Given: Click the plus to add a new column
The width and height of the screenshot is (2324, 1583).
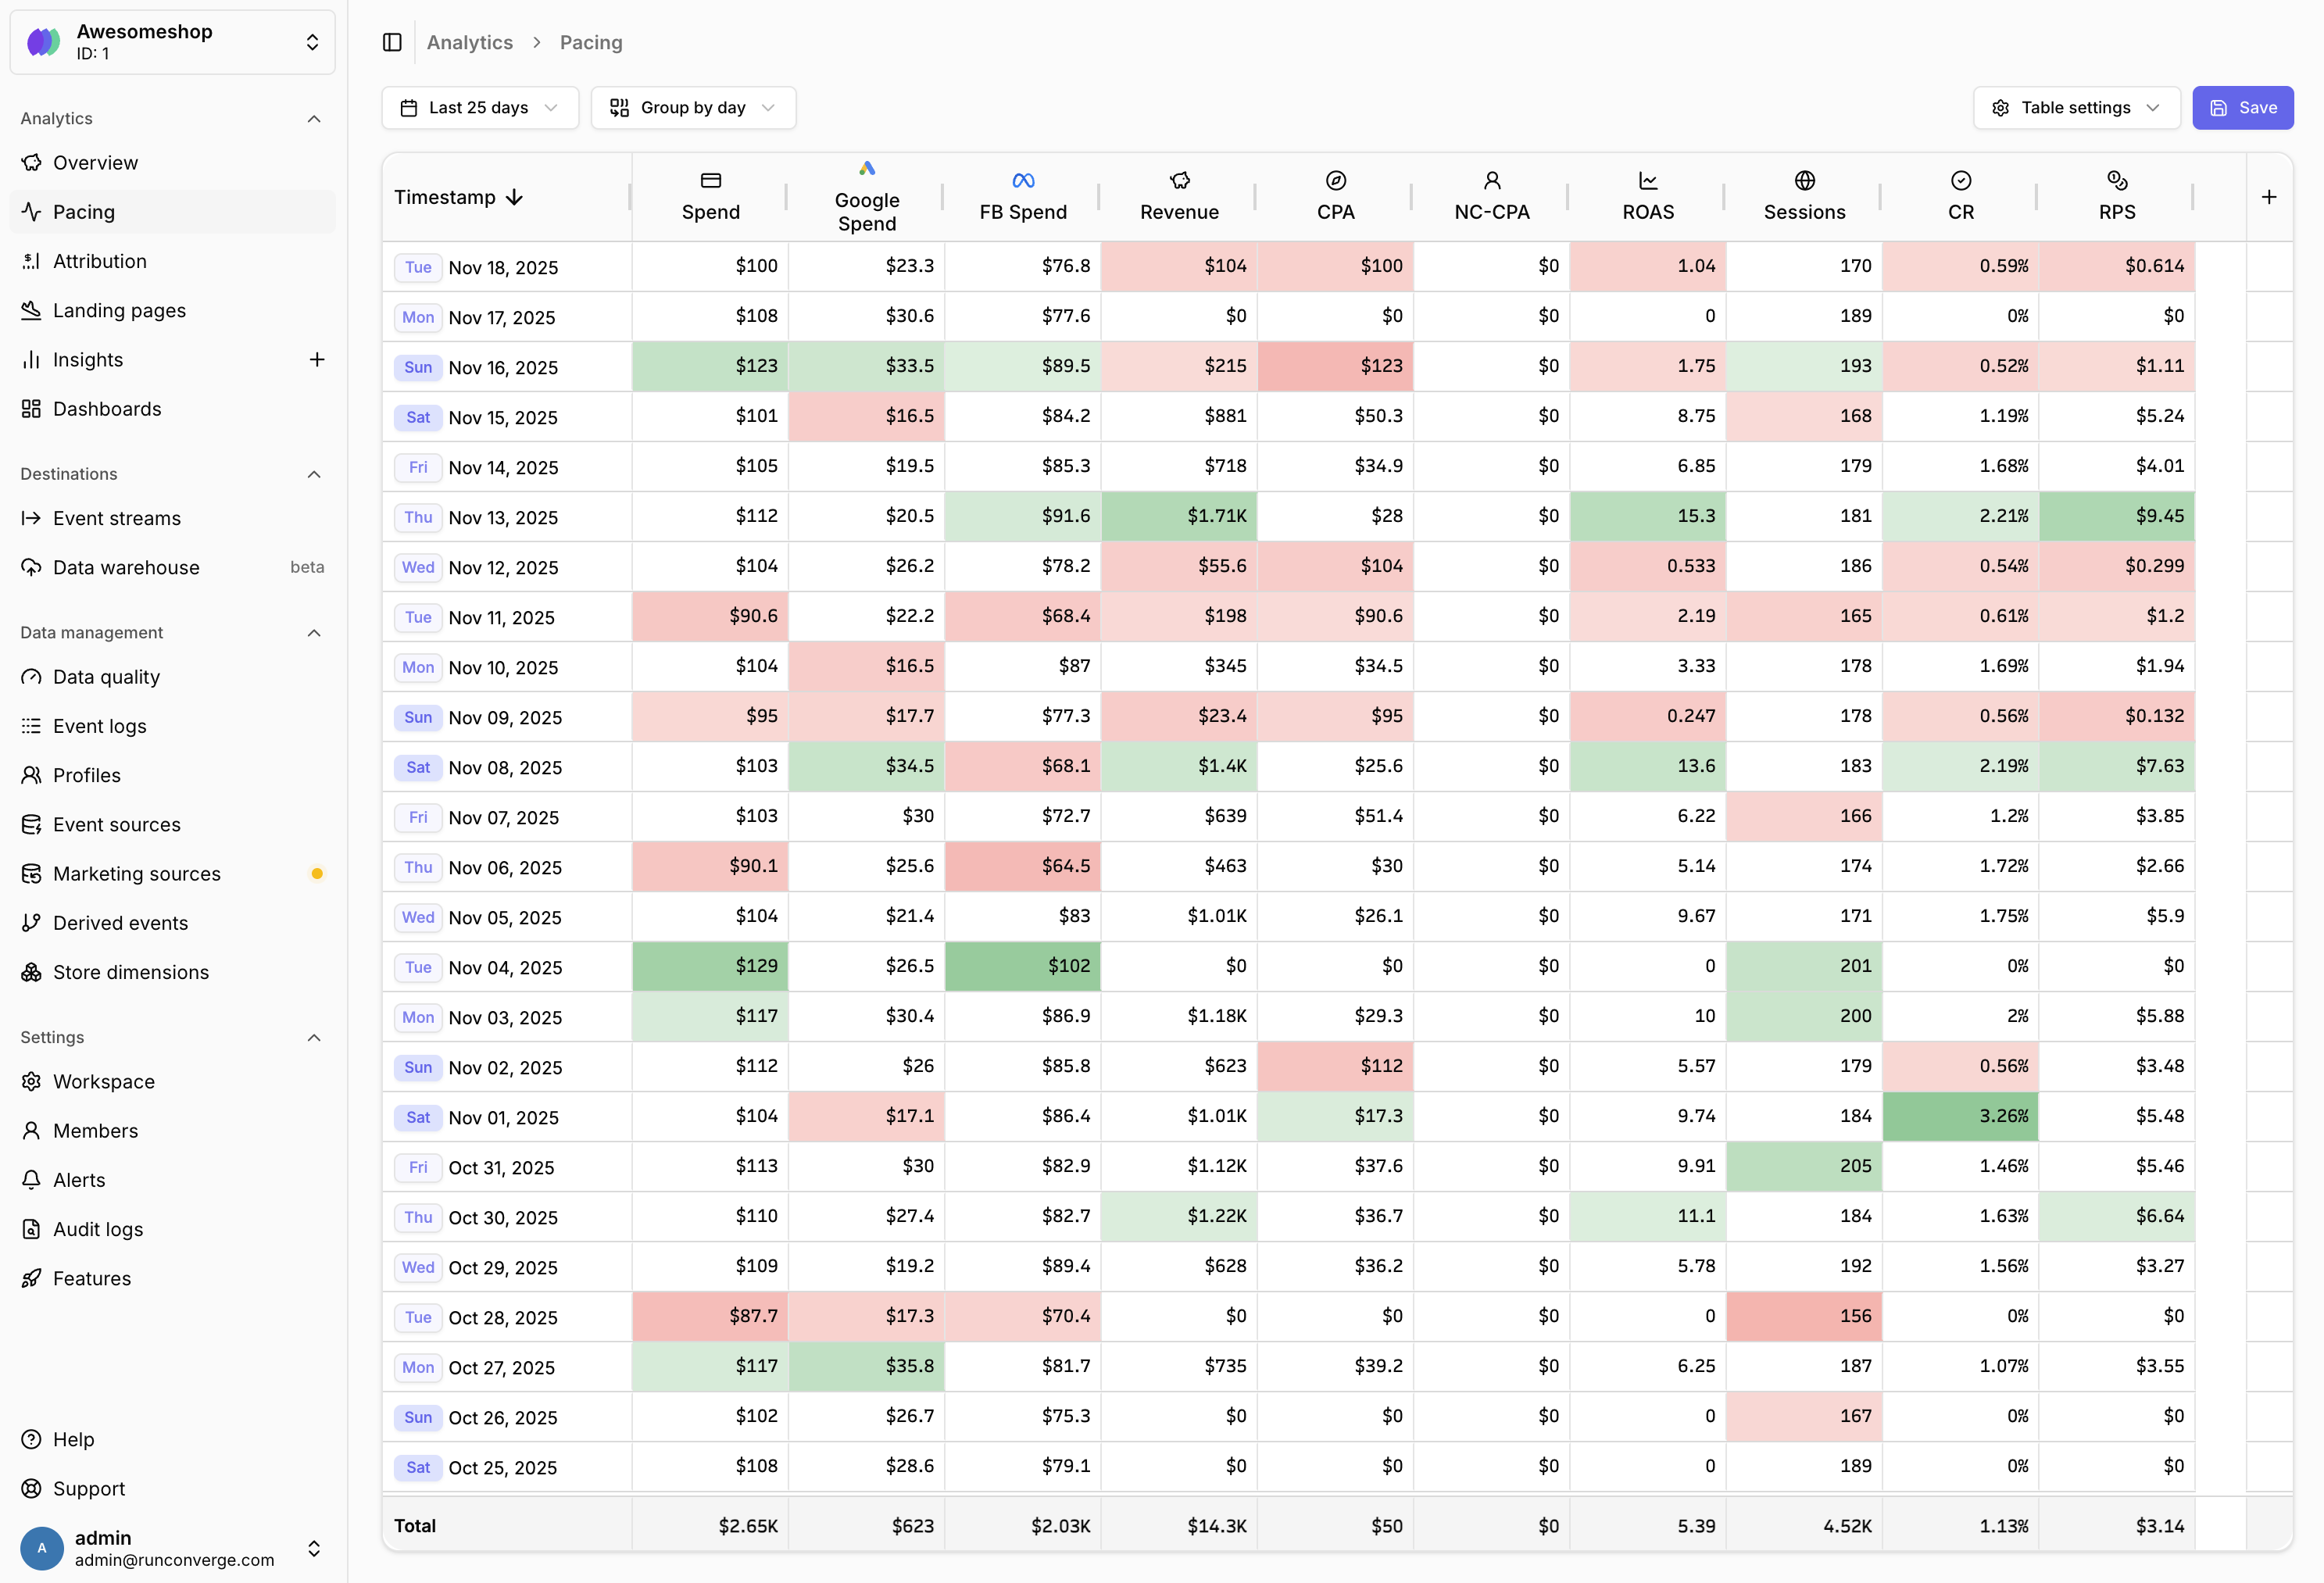Looking at the screenshot, I should tap(2268, 197).
